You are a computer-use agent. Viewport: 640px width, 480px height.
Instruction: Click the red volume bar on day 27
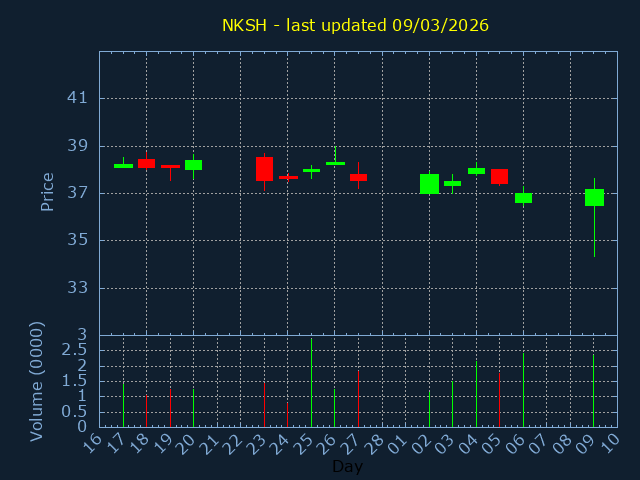coord(358,399)
